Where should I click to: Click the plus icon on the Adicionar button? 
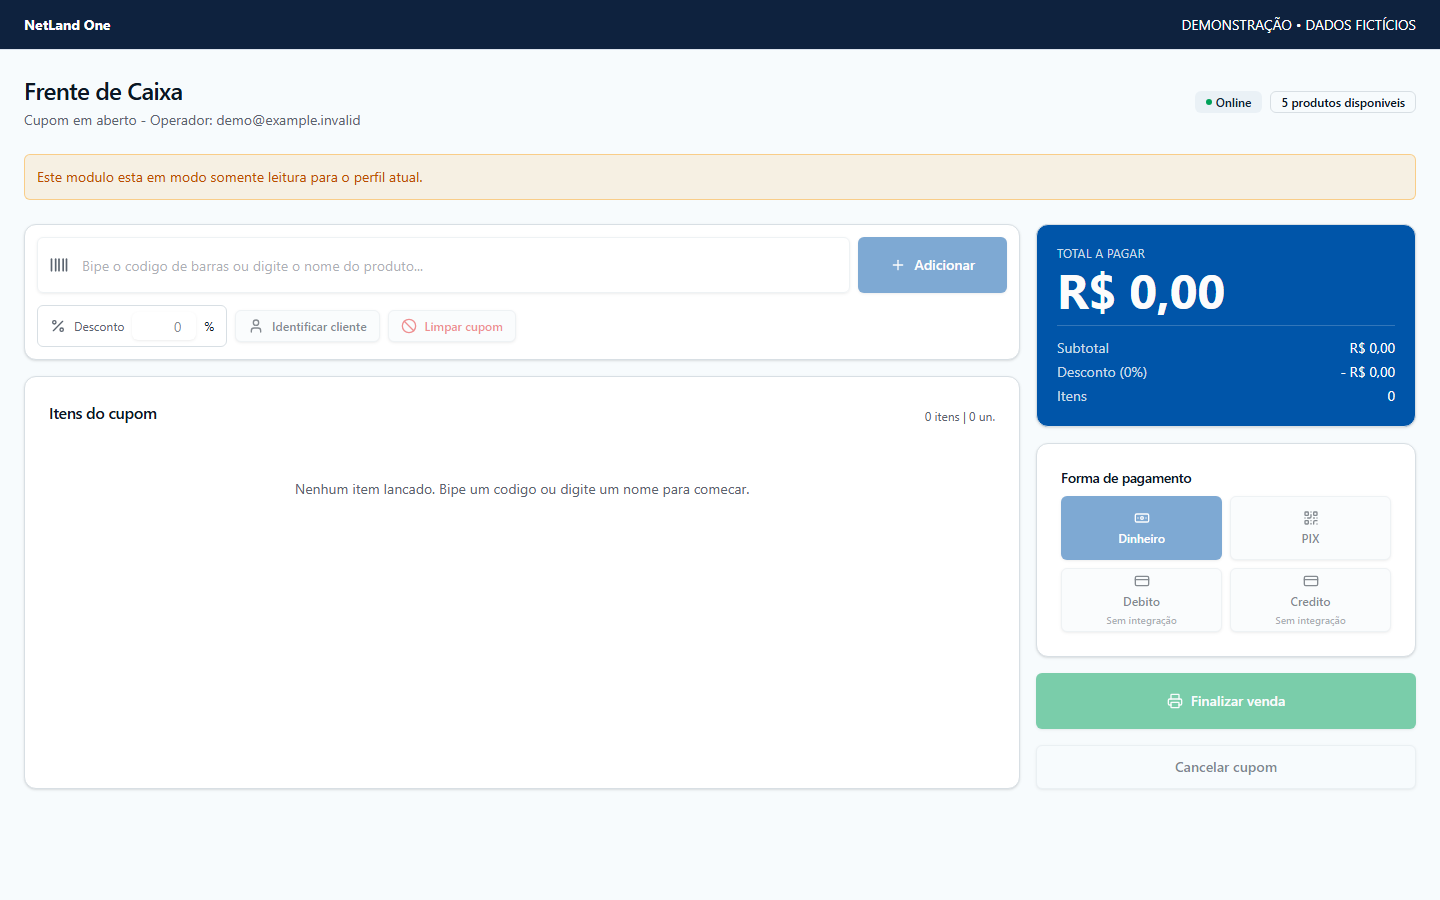(898, 265)
